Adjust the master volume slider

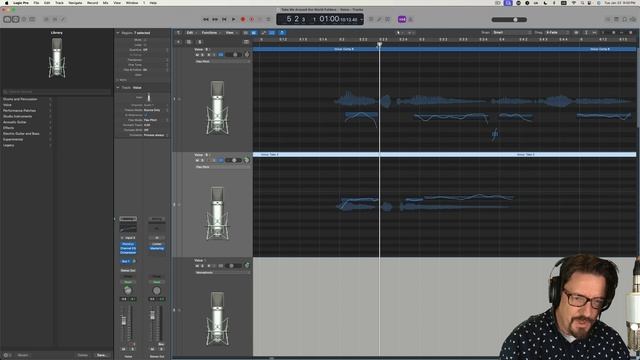point(509,20)
